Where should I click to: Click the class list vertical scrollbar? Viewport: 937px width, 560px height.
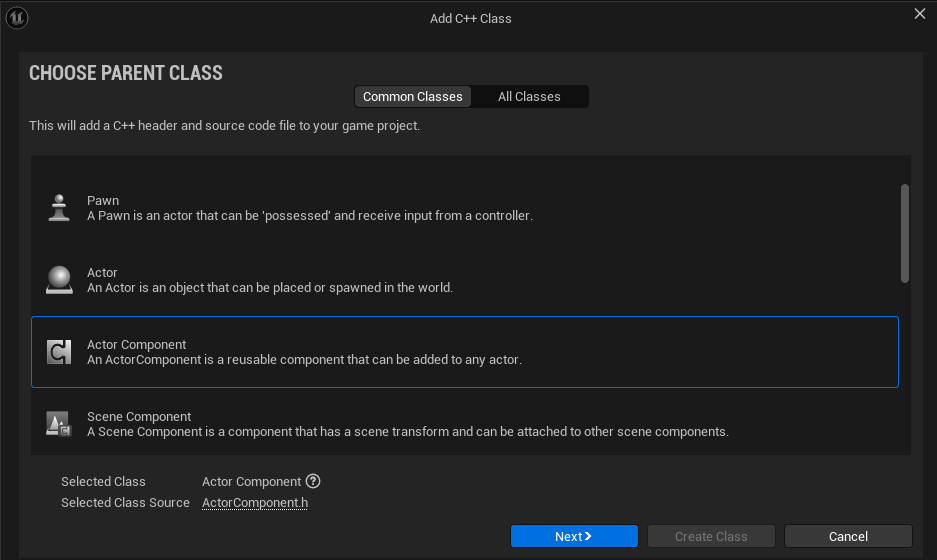(905, 233)
